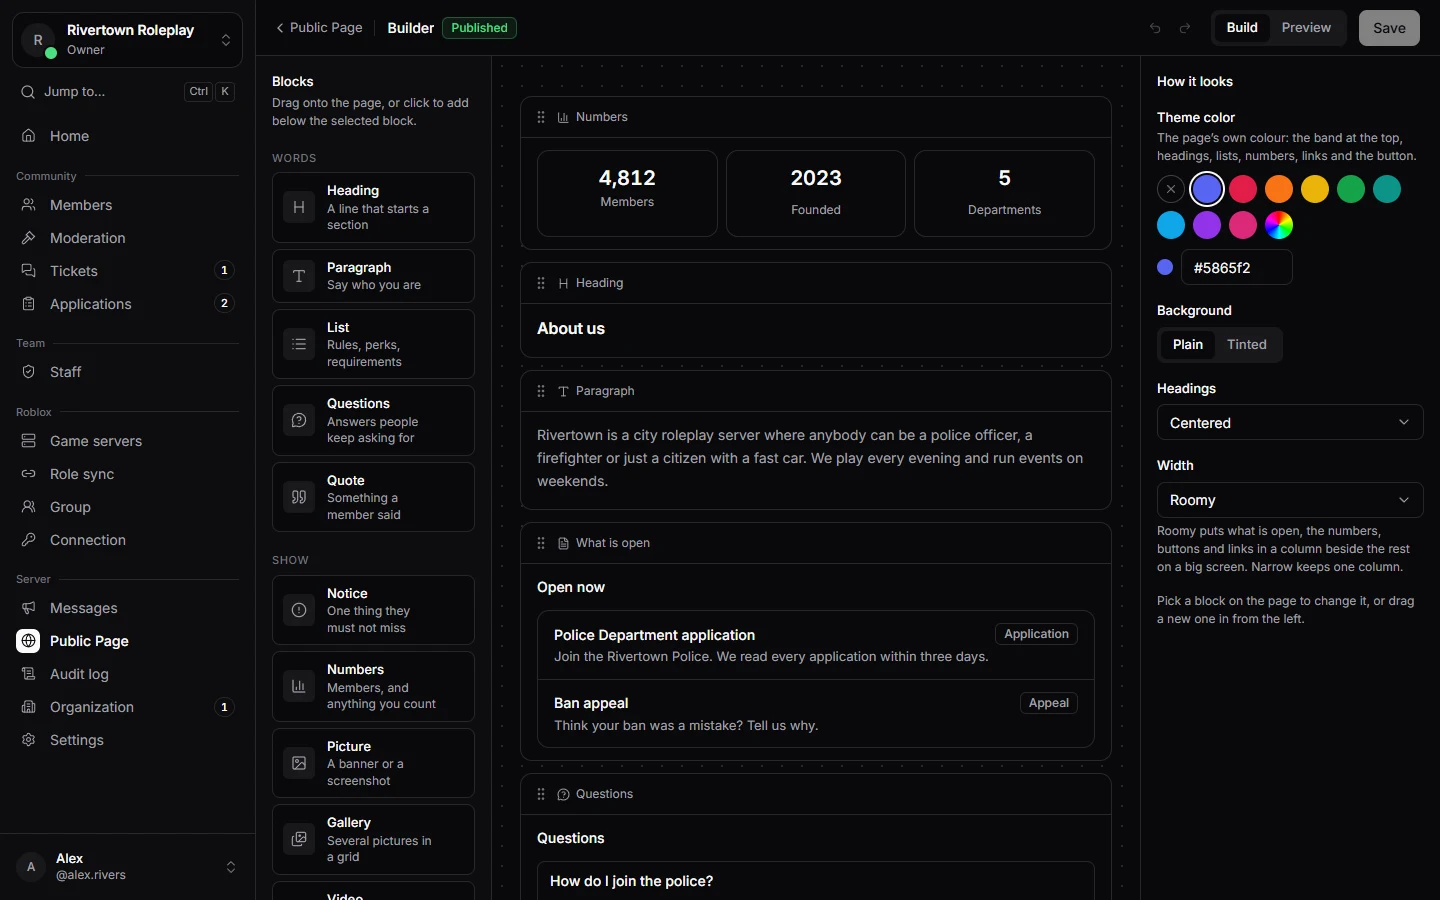
Task: Set background to Plain
Action: point(1188,344)
